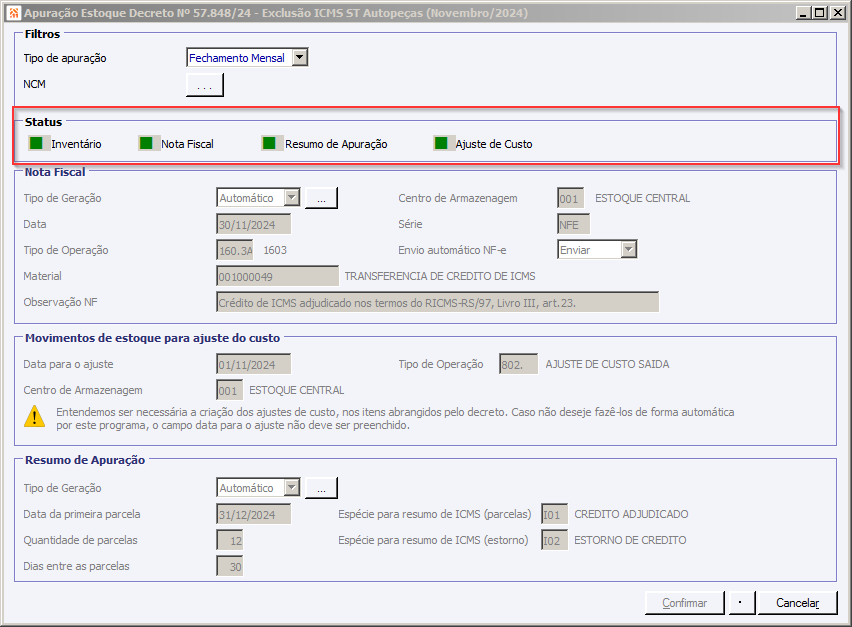Click Nota Fiscal Centro de Armazenagem field 001
This screenshot has width=852, height=627.
point(571,198)
